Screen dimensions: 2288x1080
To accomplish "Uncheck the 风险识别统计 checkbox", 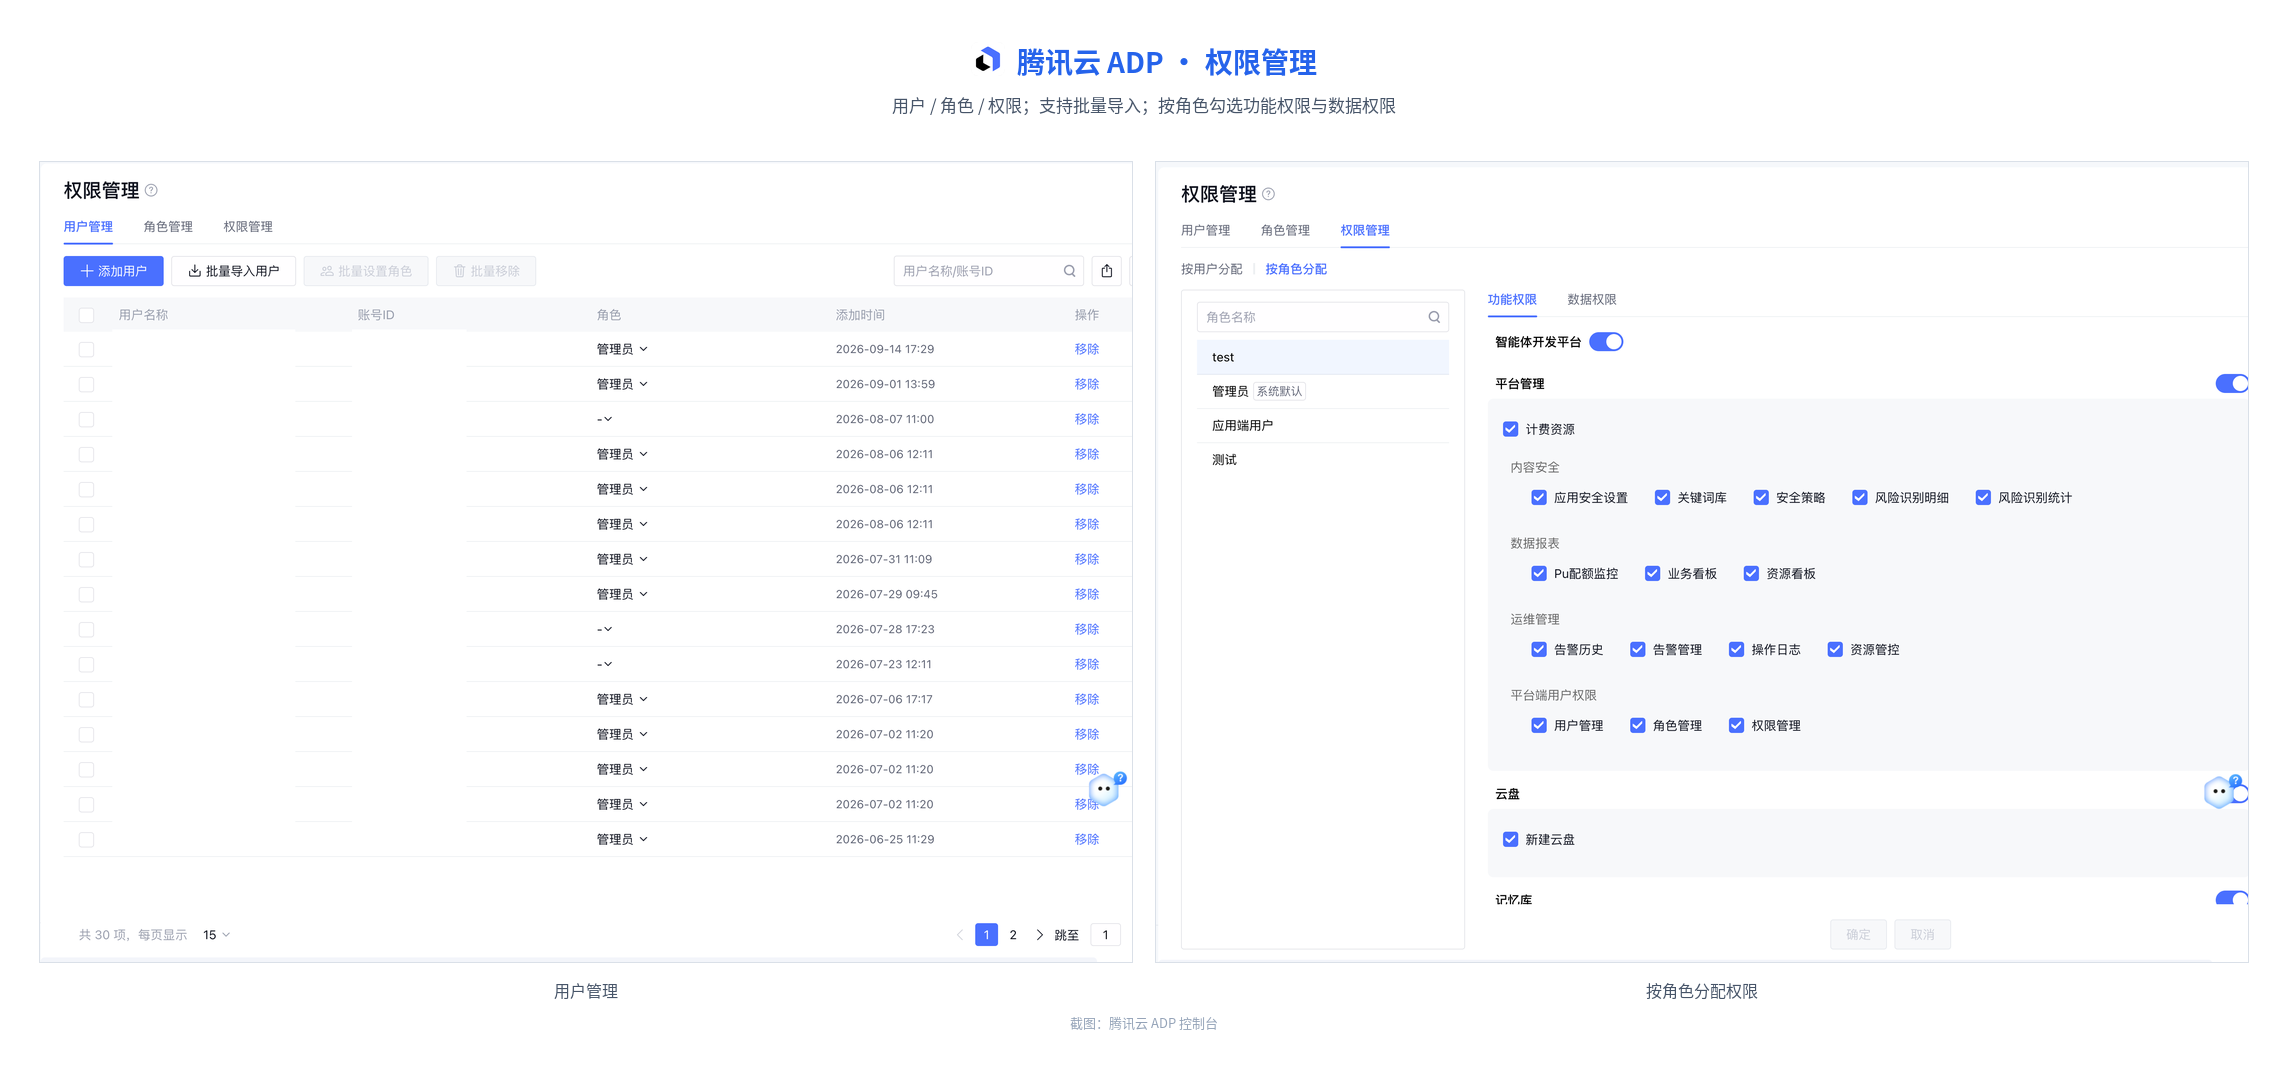I will point(1983,497).
